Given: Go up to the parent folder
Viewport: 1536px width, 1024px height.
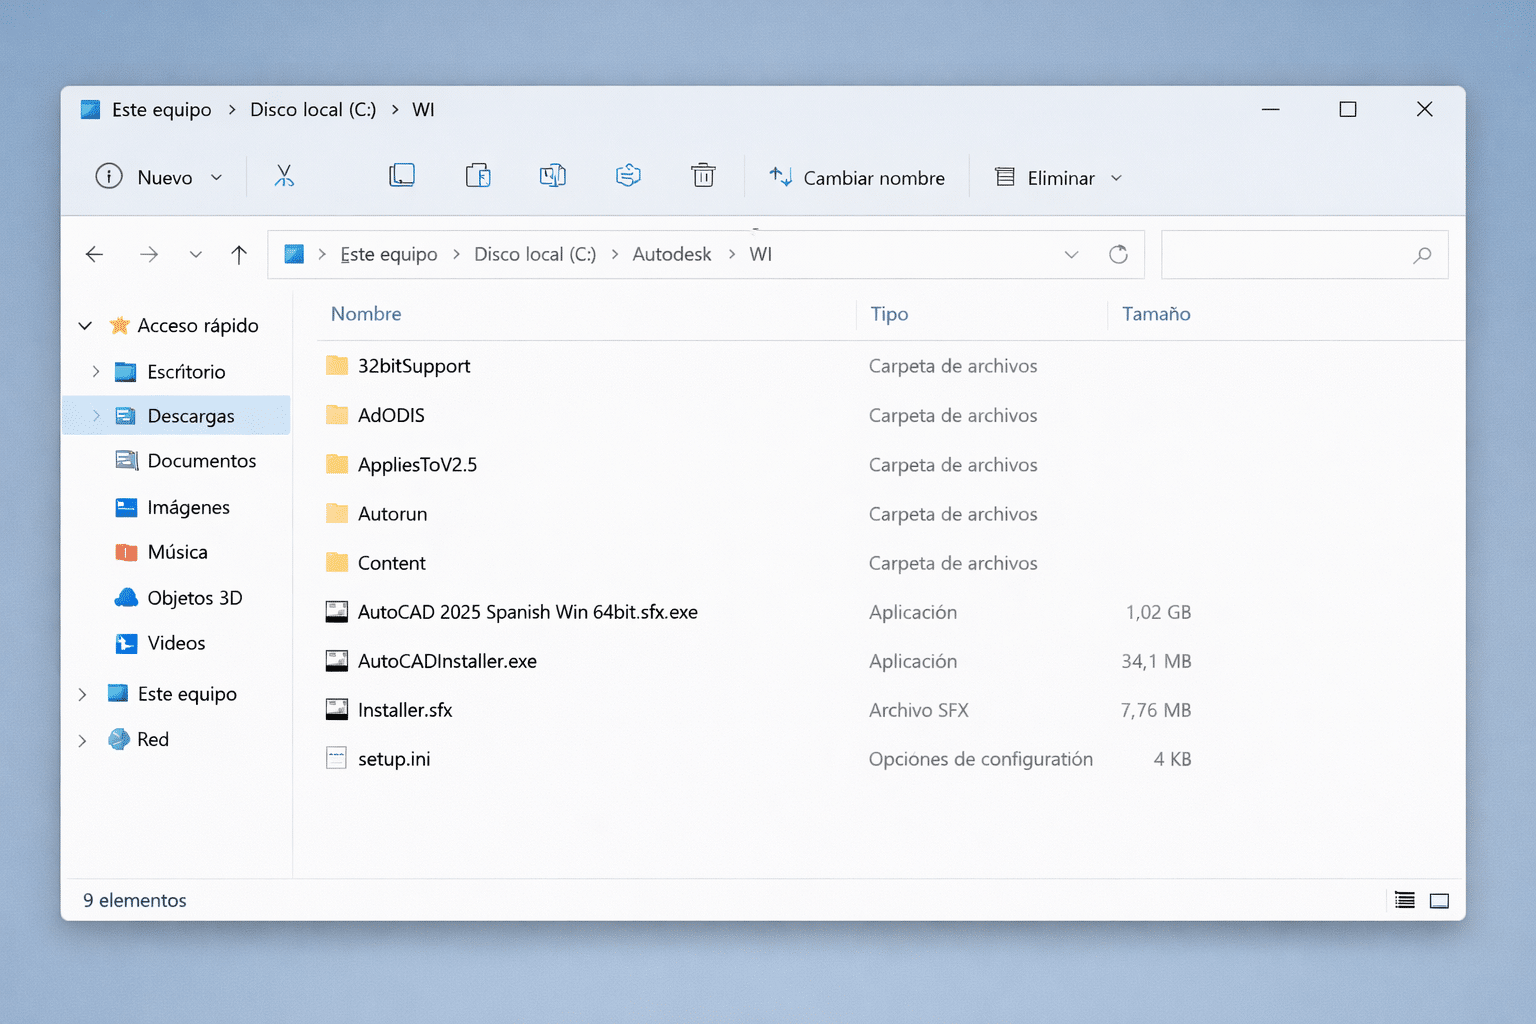Looking at the screenshot, I should click(x=239, y=254).
